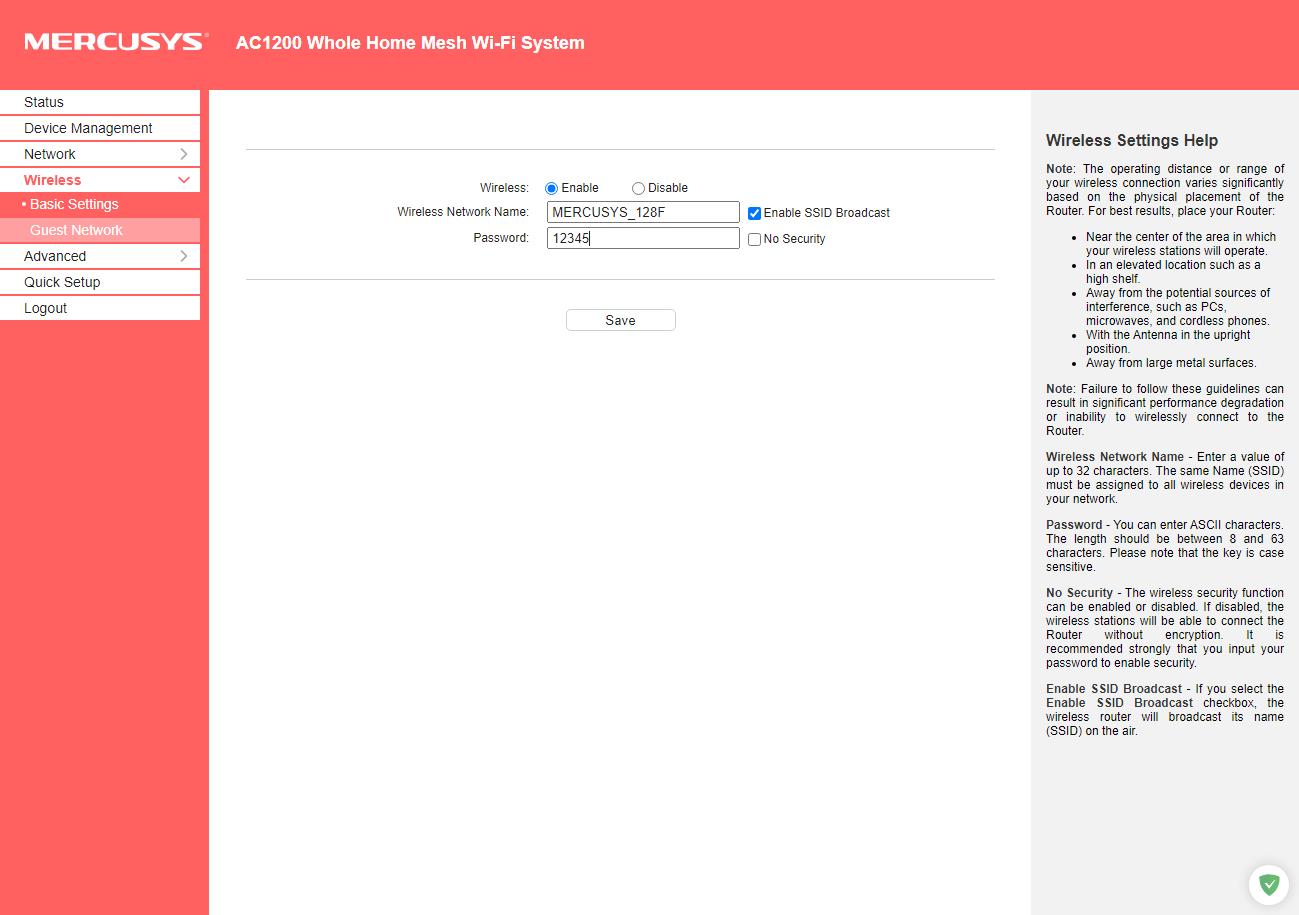Click the green shield security icon

1269,884
